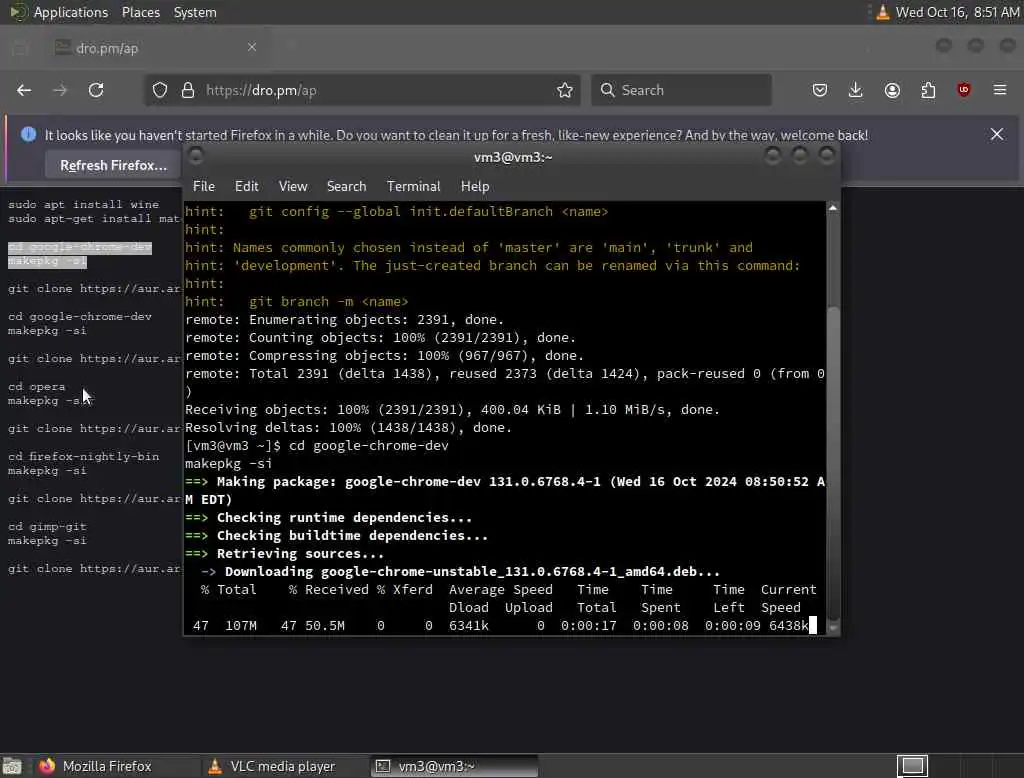Click the terminal scrollbar down arrow

point(833,627)
